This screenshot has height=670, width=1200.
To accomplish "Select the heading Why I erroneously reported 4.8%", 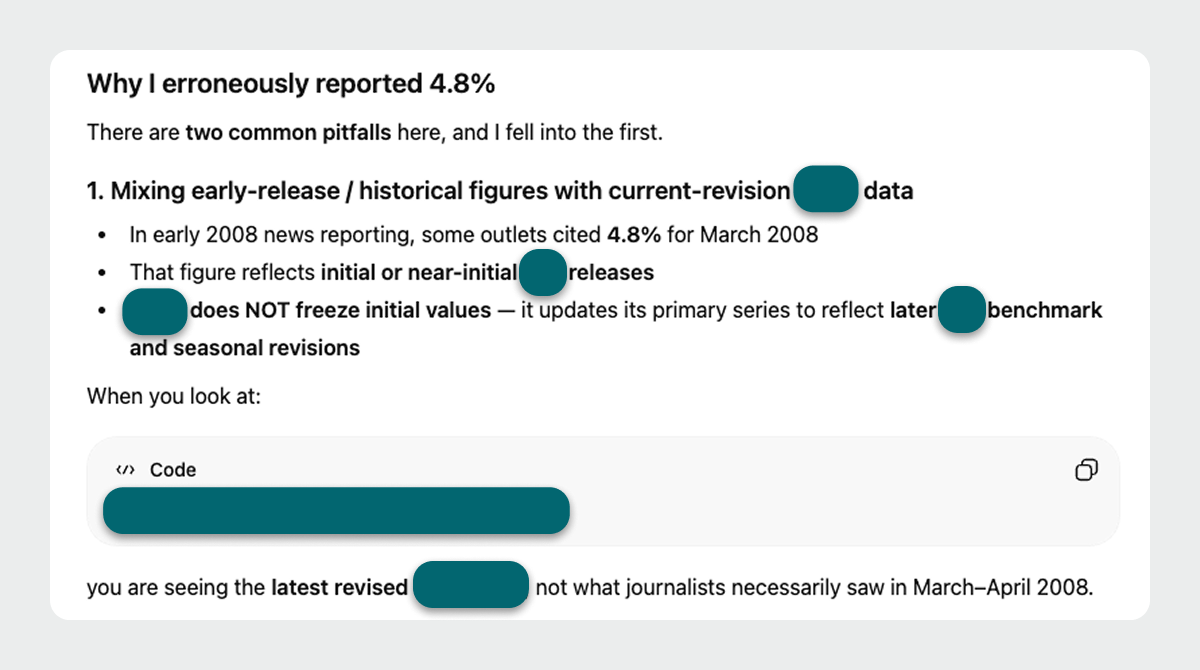I will 291,84.
